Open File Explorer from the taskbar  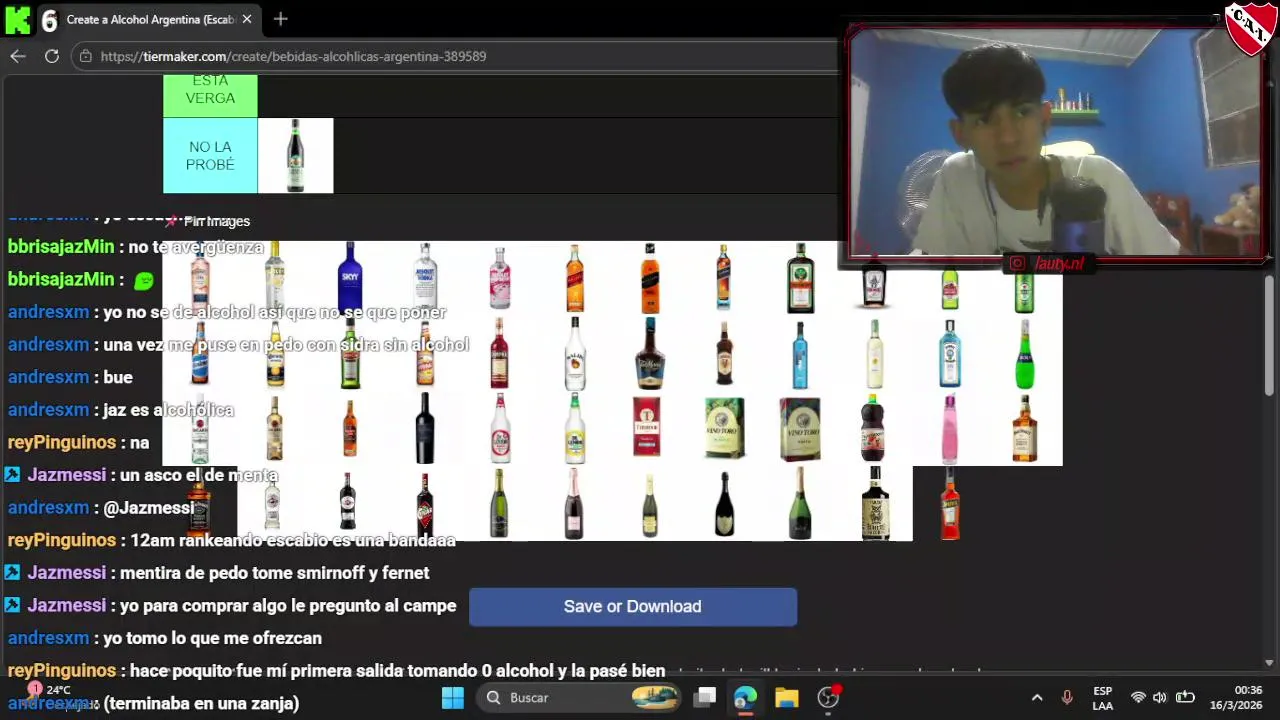(x=787, y=698)
